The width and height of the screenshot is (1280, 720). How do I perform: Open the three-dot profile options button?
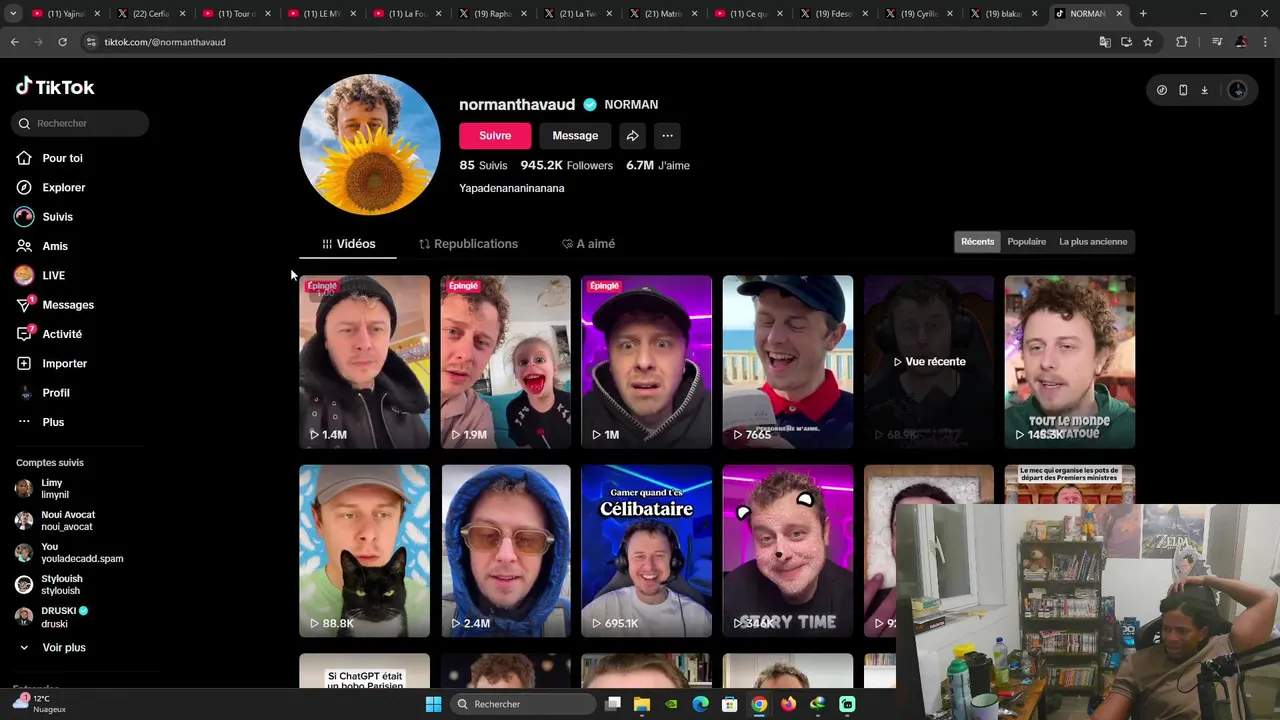(667, 136)
